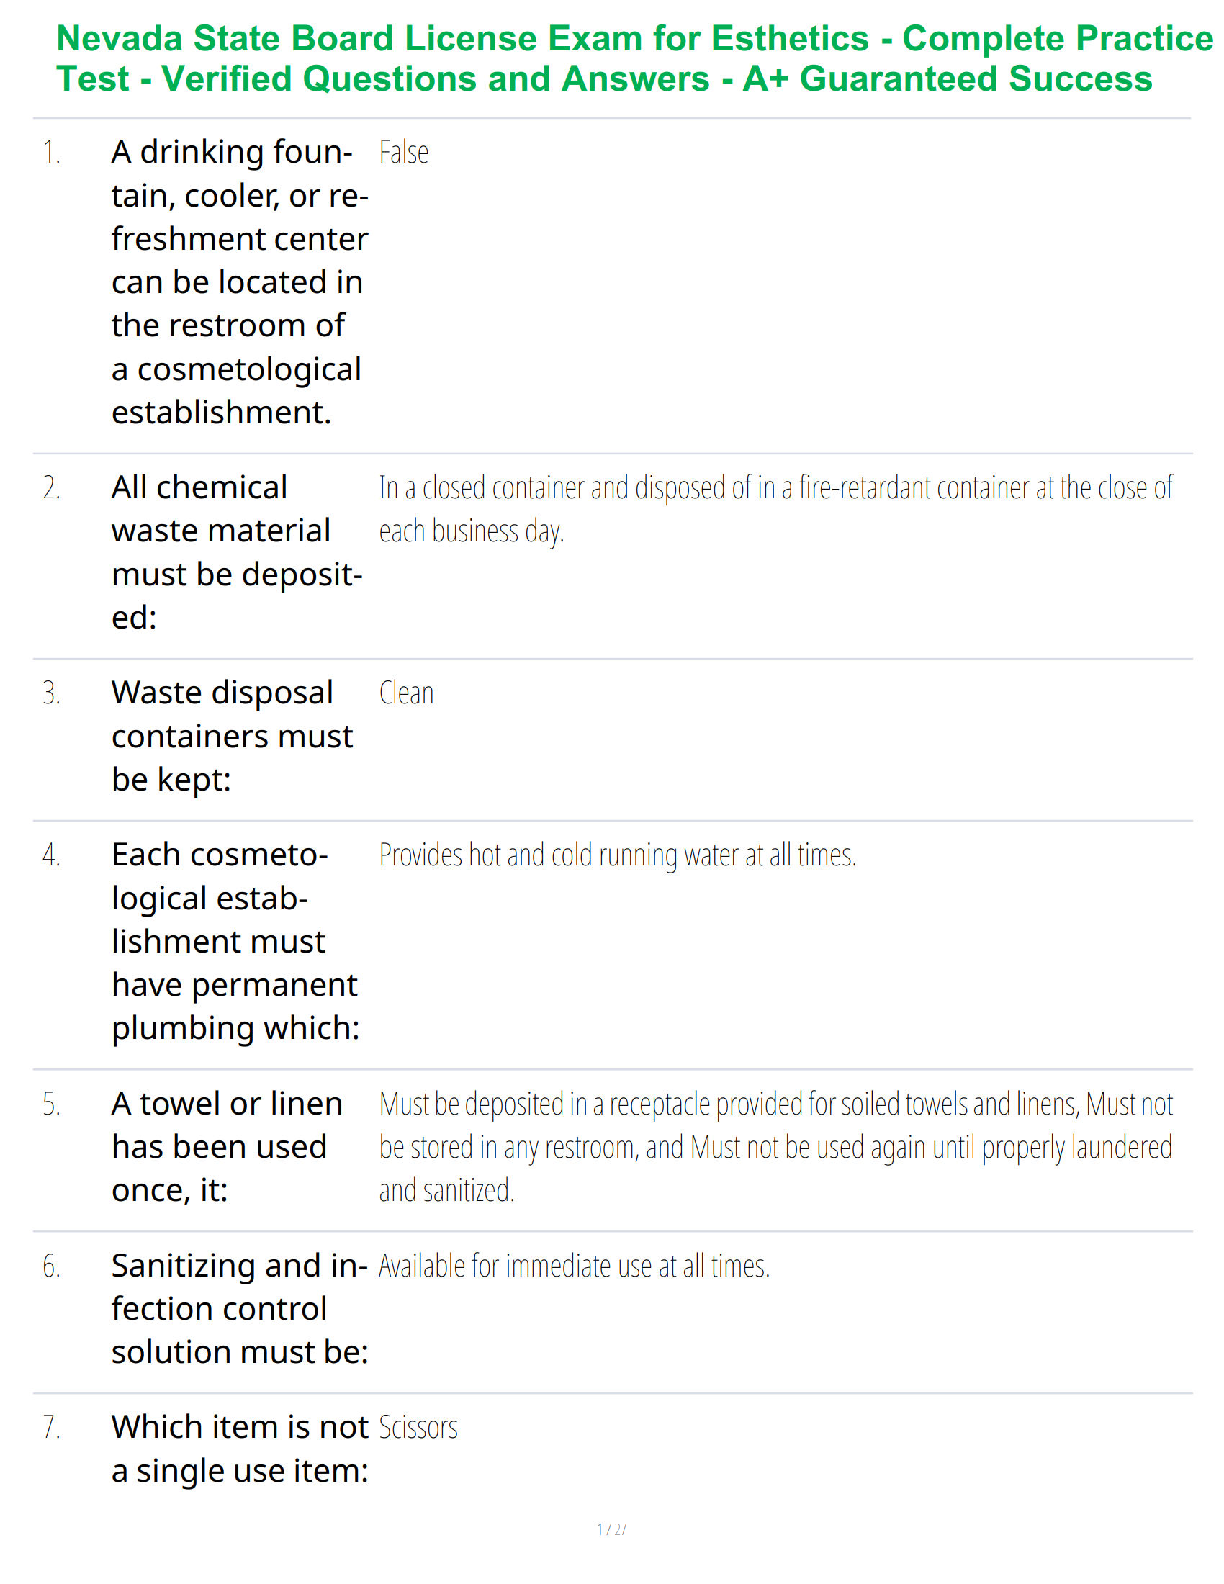Click the 'All chemical waste material' question
Screen dimensions: 1224x1584
237,552
